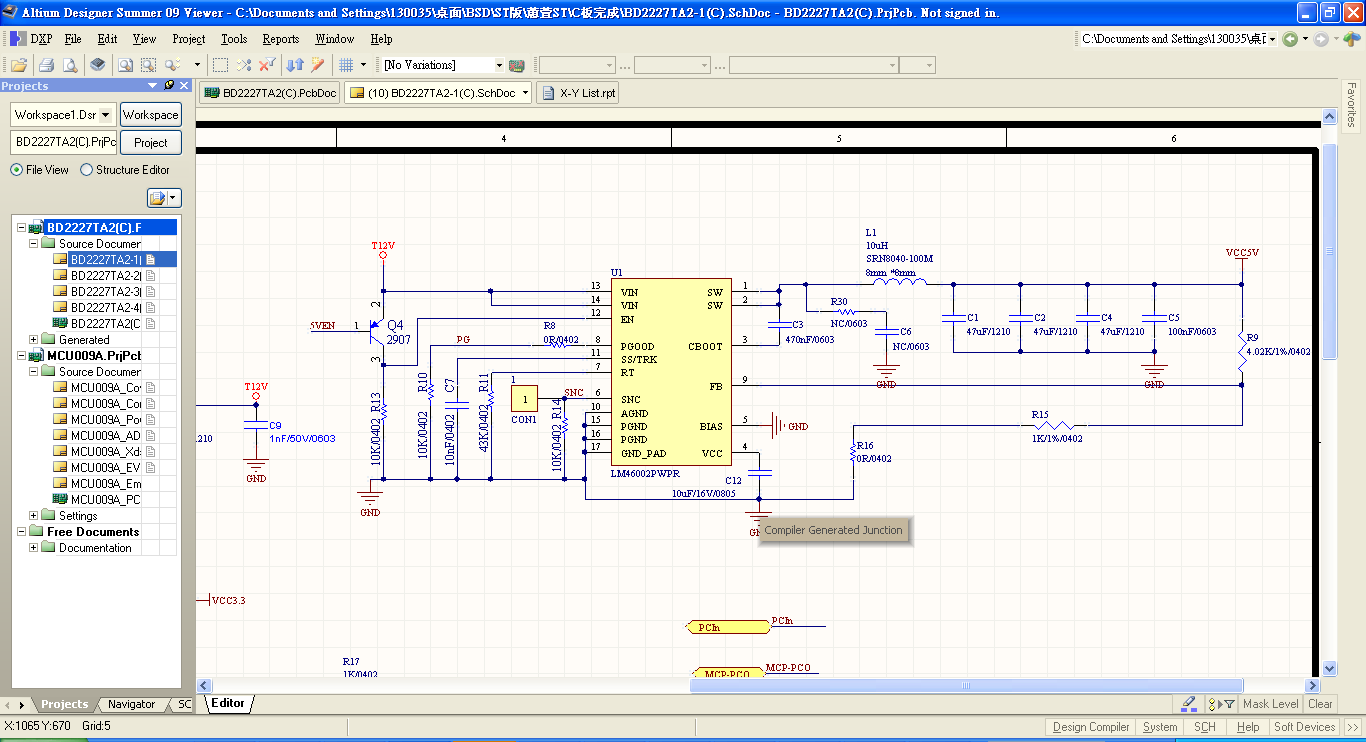Pin the Projects panel
The height and width of the screenshot is (742, 1366).
click(169, 86)
